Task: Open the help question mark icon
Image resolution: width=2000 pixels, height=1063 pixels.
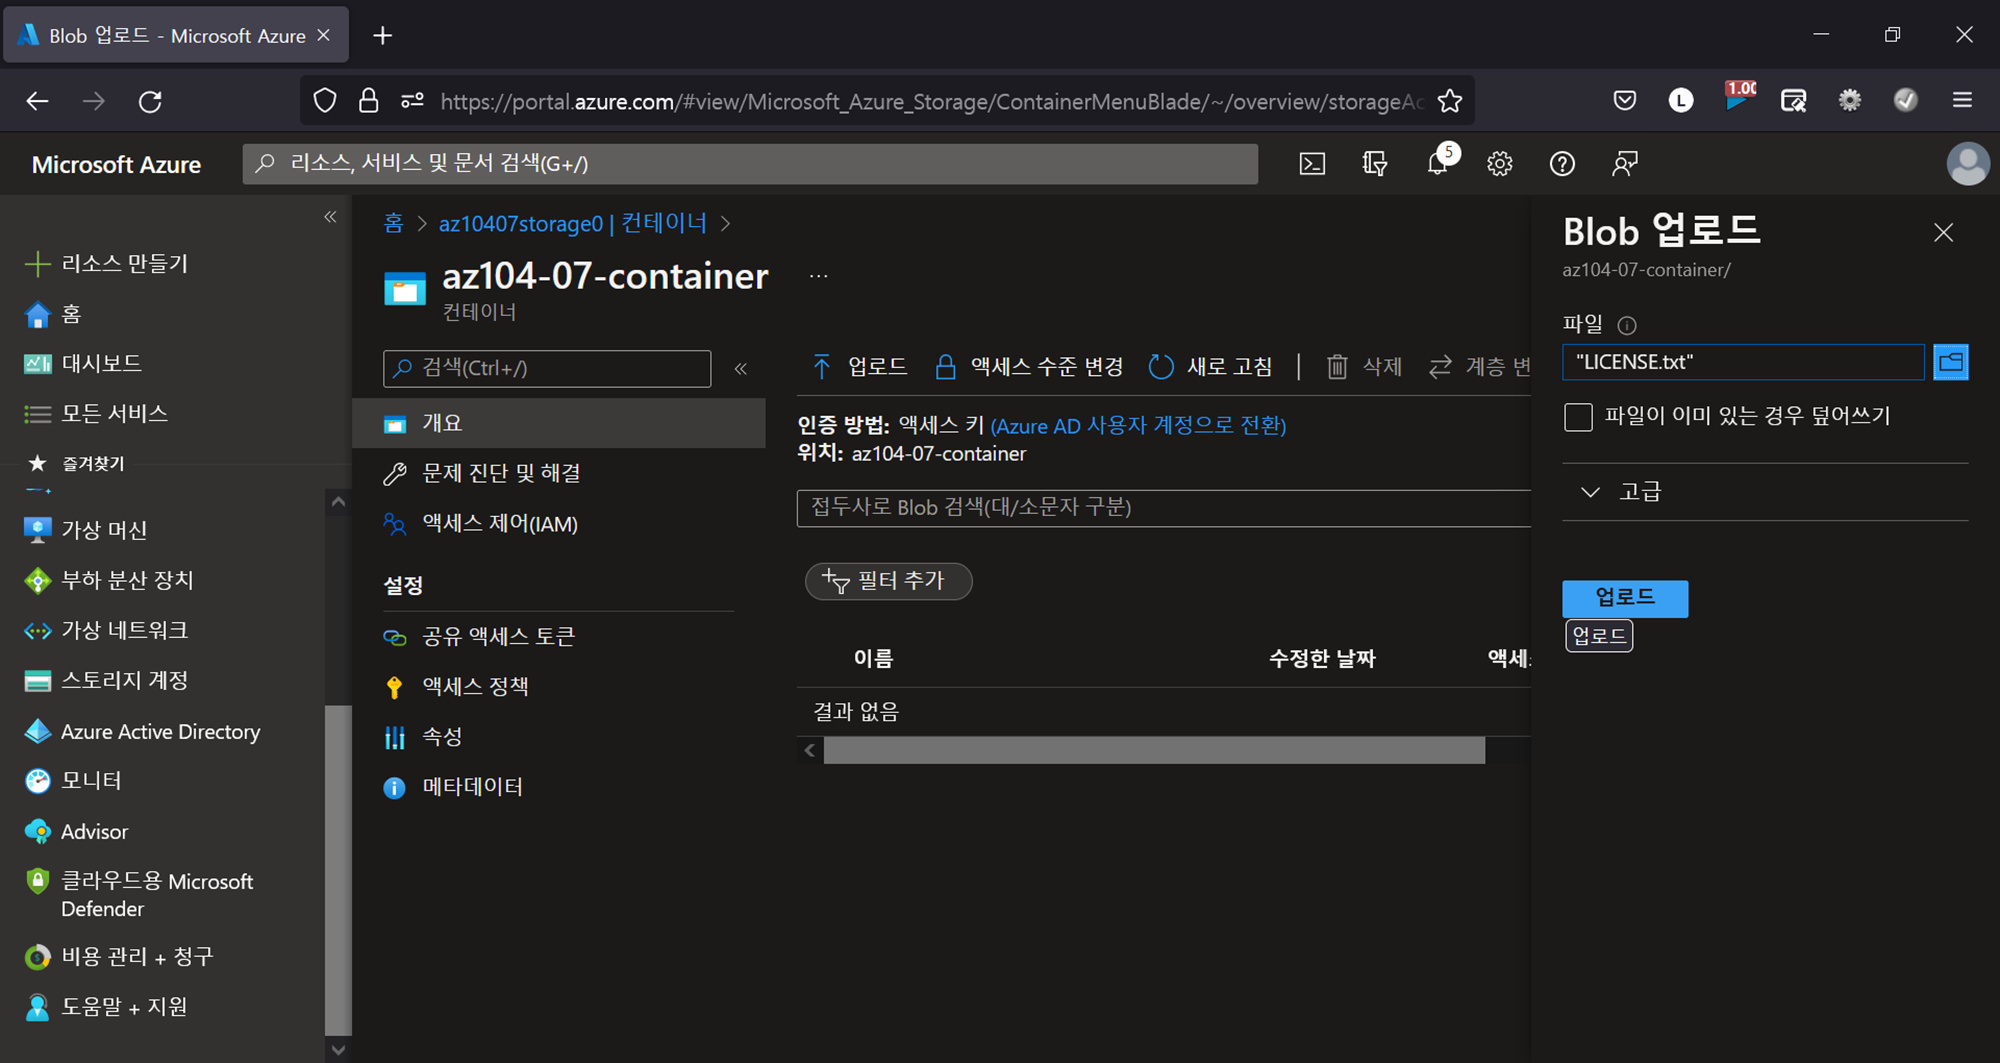Action: click(x=1562, y=164)
